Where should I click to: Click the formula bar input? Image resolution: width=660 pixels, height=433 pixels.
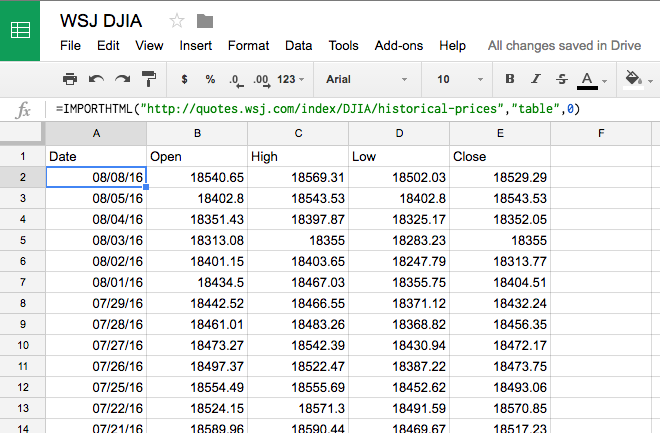point(350,108)
